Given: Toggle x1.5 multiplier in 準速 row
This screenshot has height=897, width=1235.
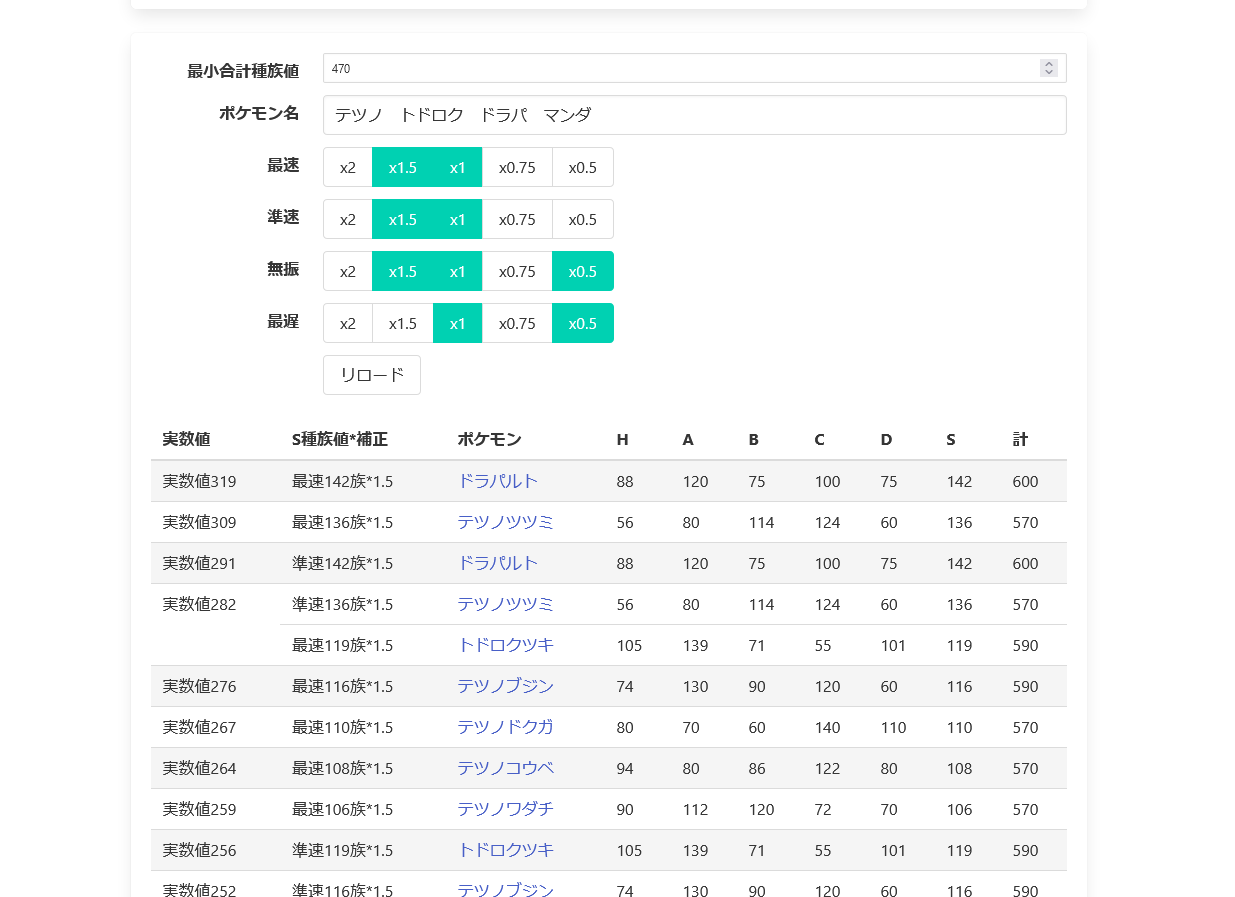Looking at the screenshot, I should pos(403,219).
